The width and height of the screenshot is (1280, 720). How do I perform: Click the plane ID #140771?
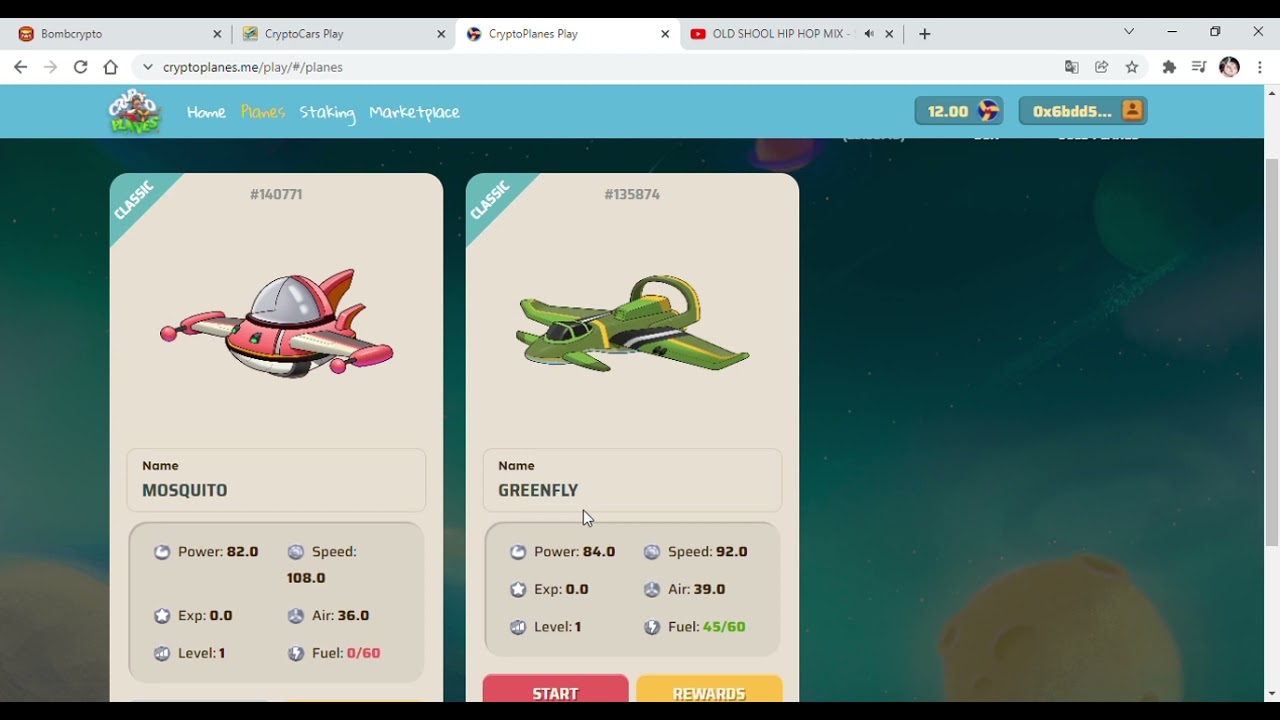[276, 194]
